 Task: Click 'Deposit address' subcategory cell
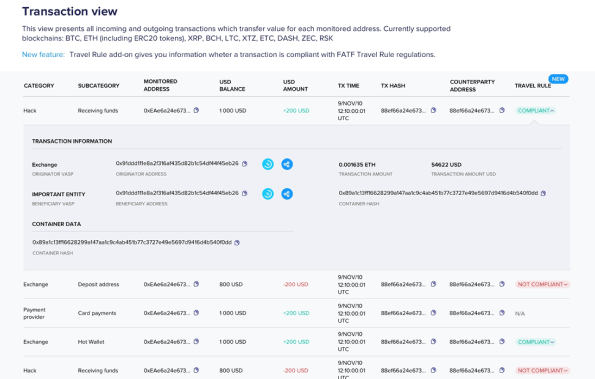pos(98,284)
